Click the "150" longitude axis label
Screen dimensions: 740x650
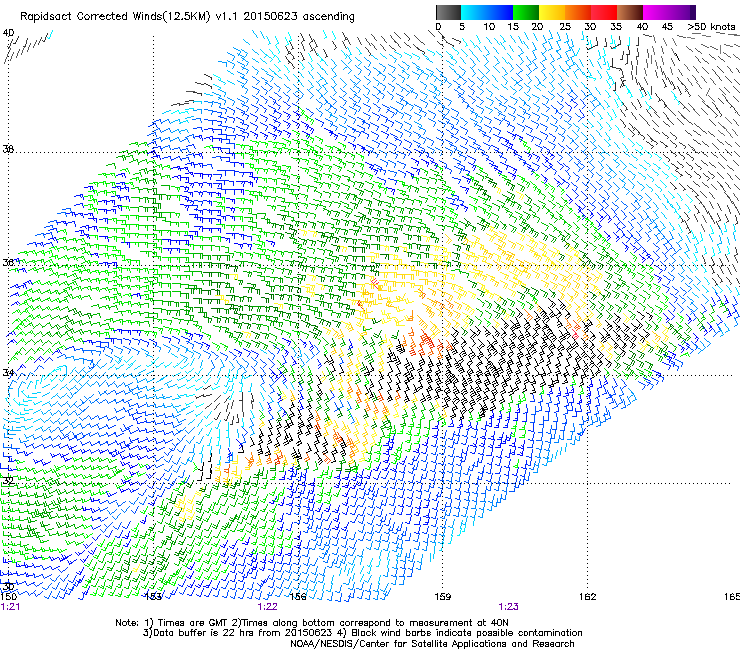click(8, 597)
